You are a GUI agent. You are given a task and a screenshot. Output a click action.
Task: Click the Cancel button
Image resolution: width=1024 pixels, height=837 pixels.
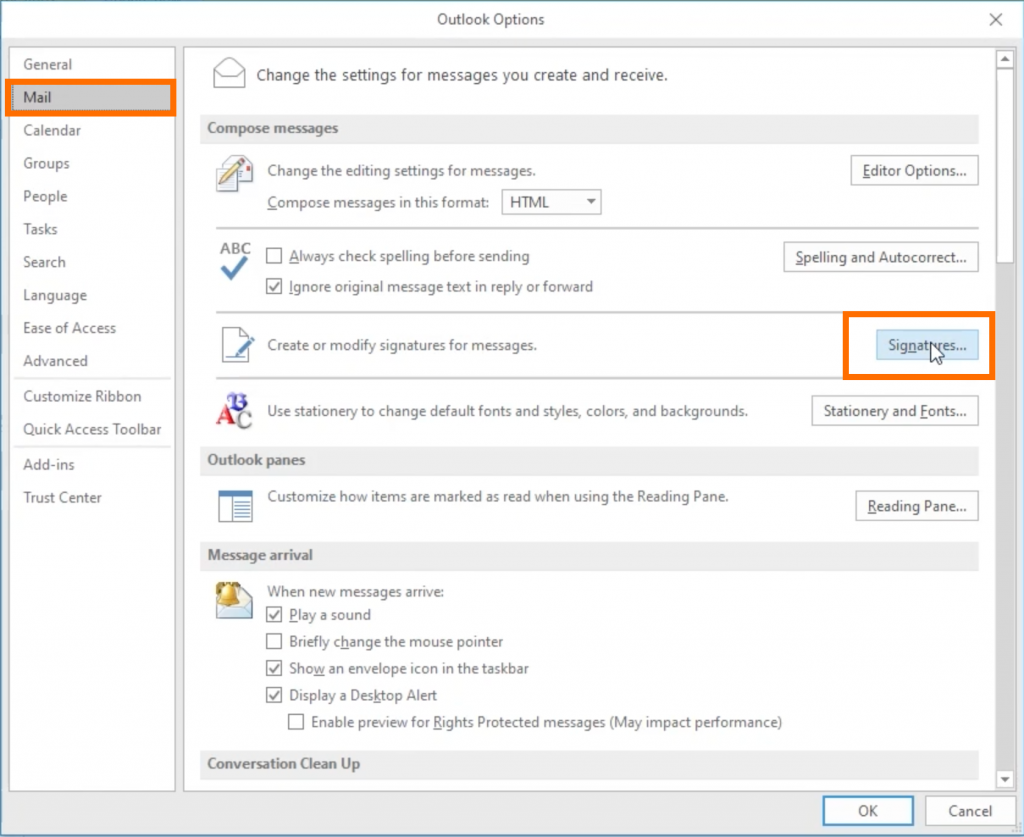970,811
